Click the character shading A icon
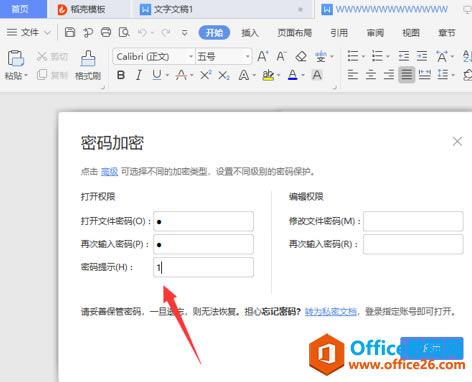Screen dimensions: 472x382 317,75
